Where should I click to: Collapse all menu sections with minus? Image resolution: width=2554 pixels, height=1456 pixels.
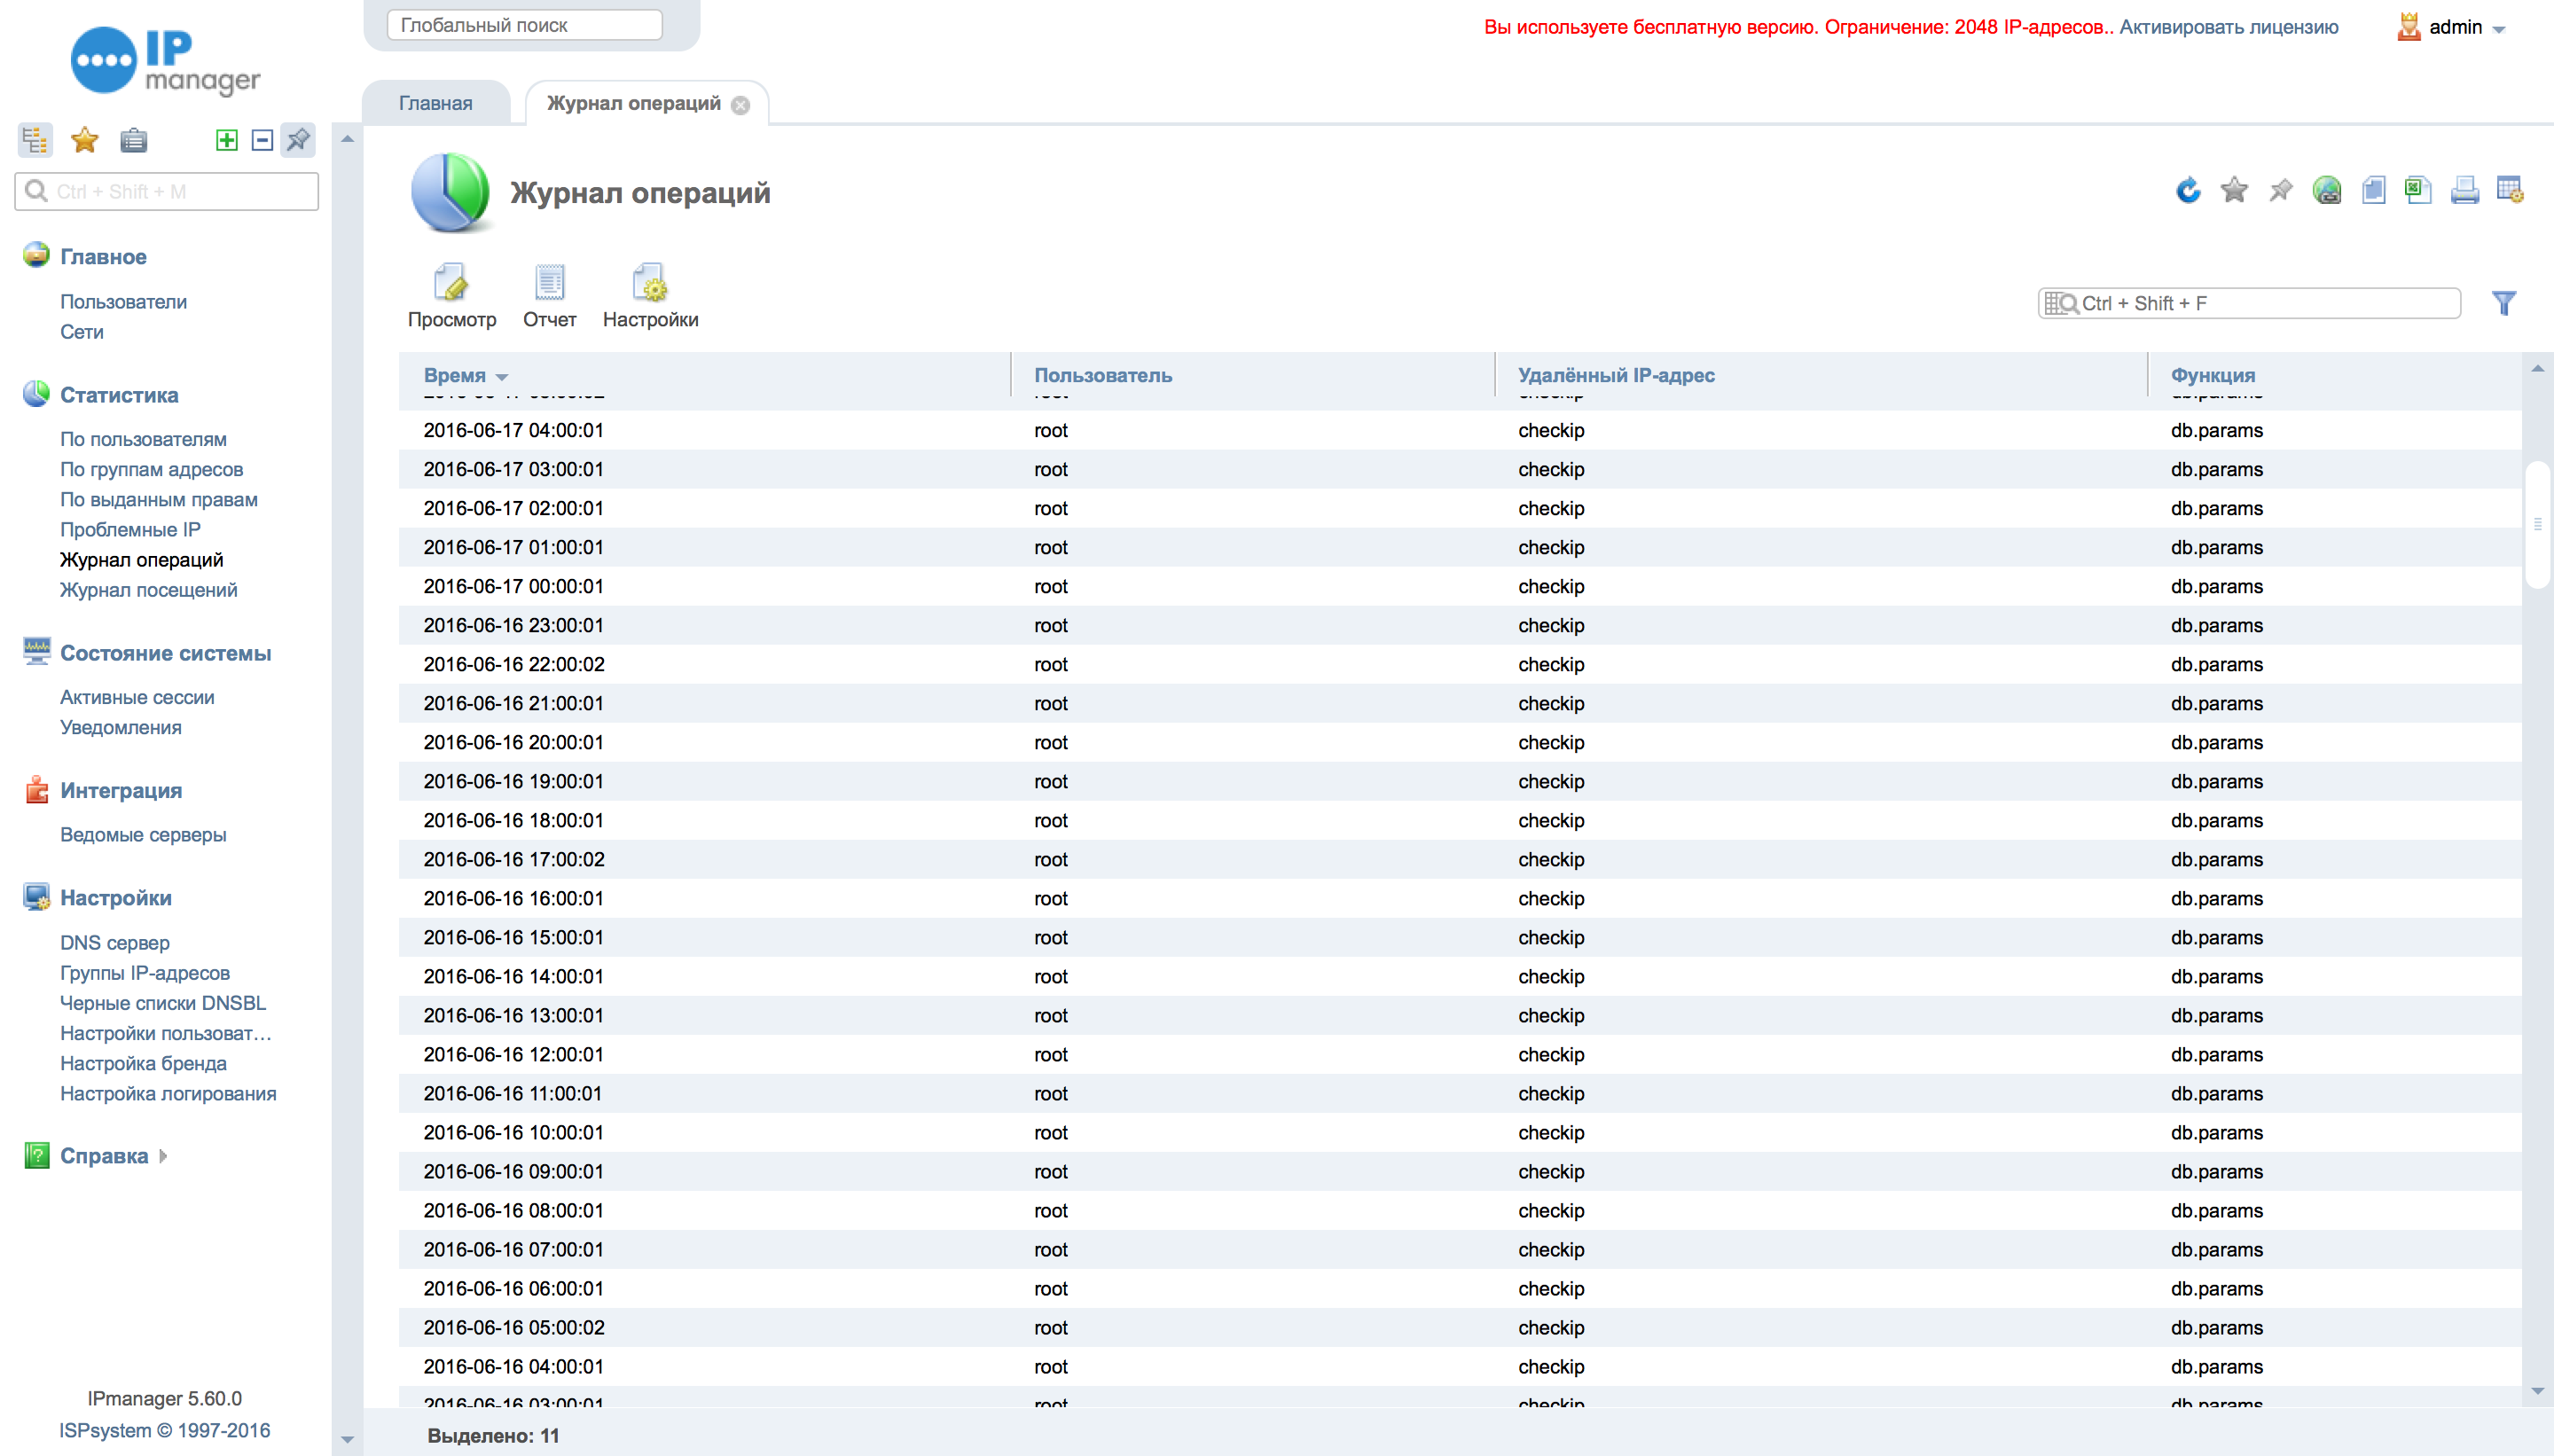[262, 140]
